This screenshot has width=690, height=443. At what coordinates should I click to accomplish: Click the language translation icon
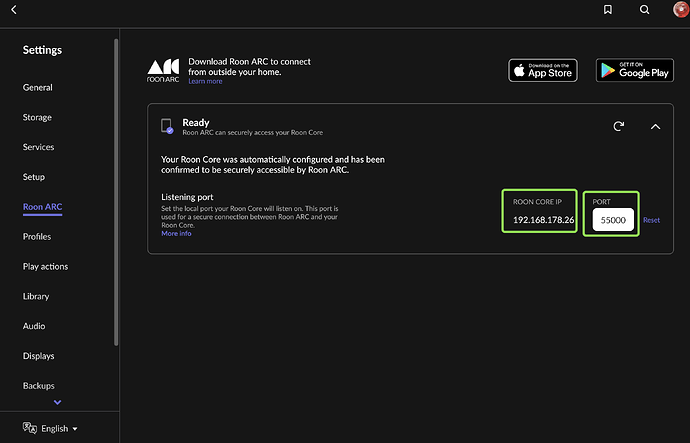[29, 428]
